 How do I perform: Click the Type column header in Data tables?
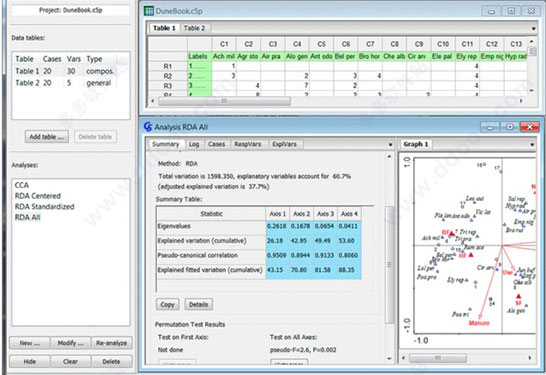94,59
